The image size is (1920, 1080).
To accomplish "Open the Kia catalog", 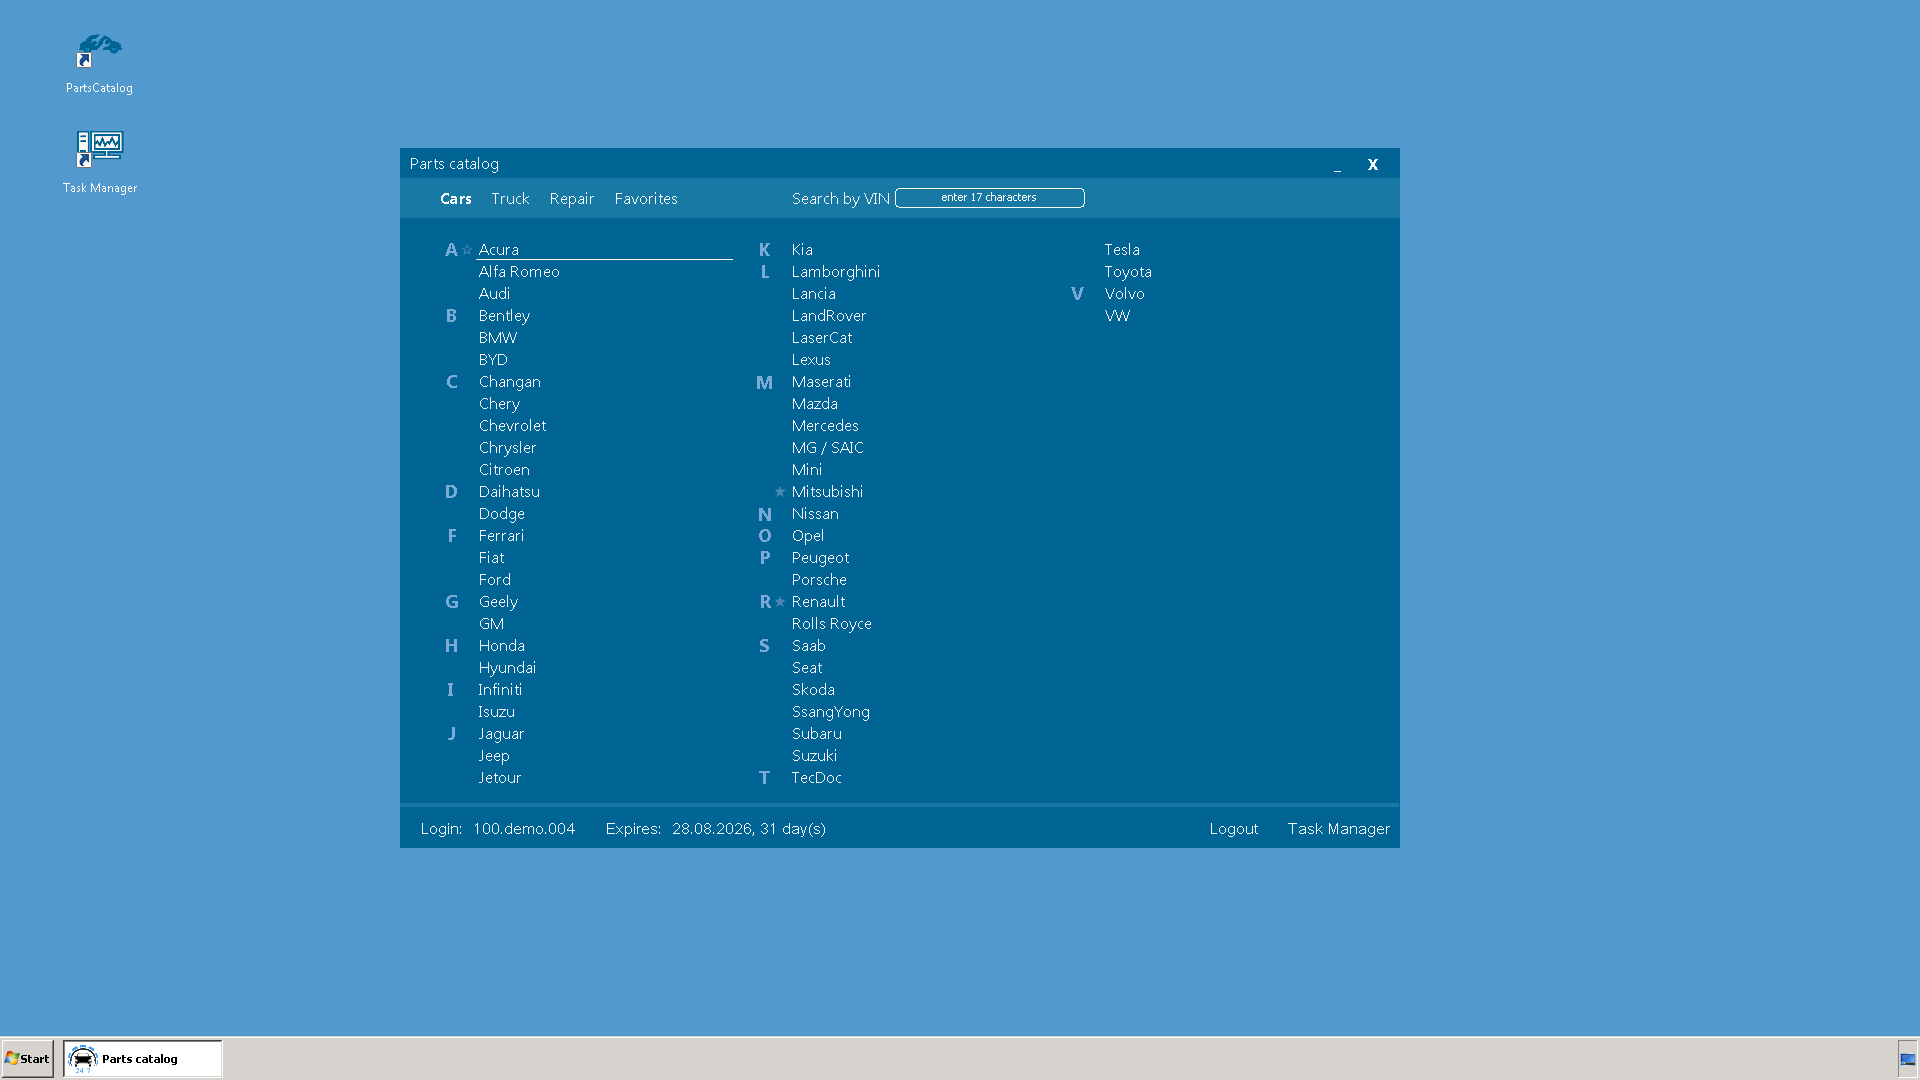I will [x=802, y=250].
